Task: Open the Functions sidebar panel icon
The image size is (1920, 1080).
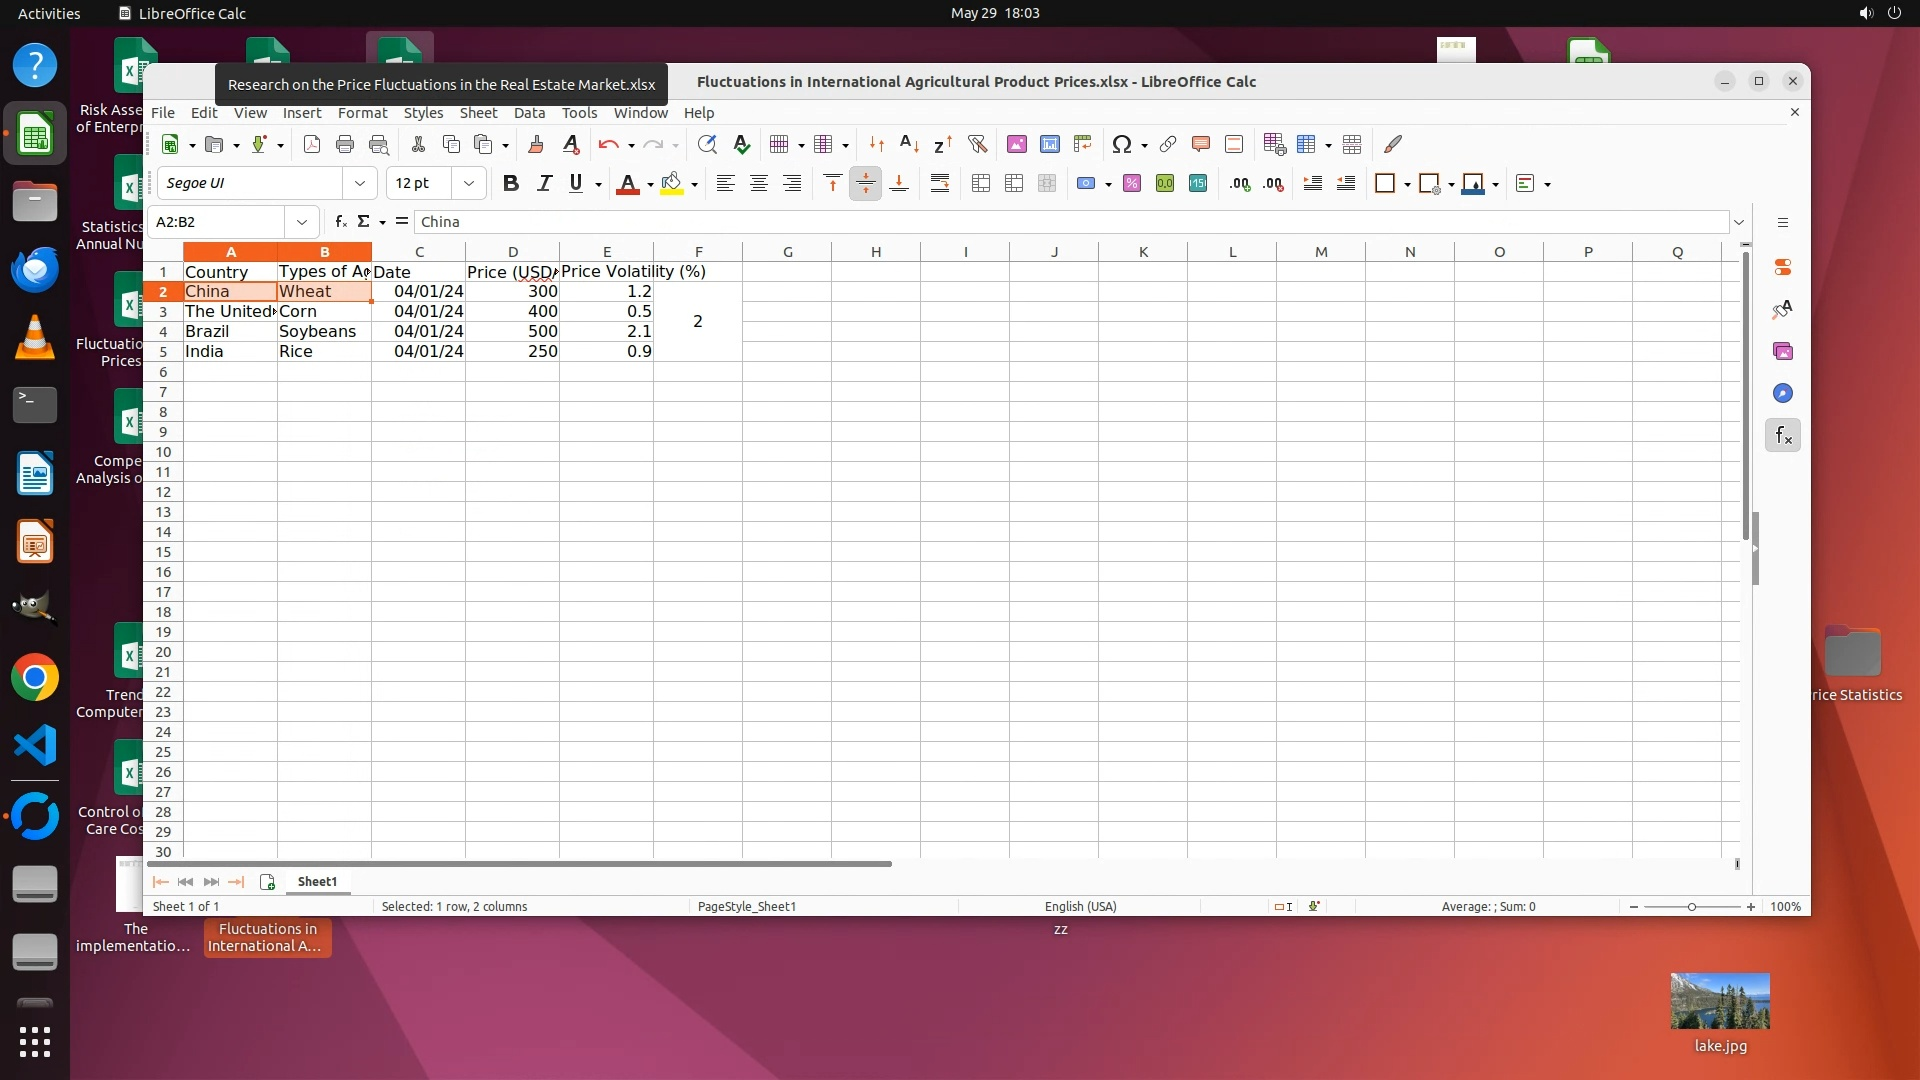Action: [x=1782, y=435]
